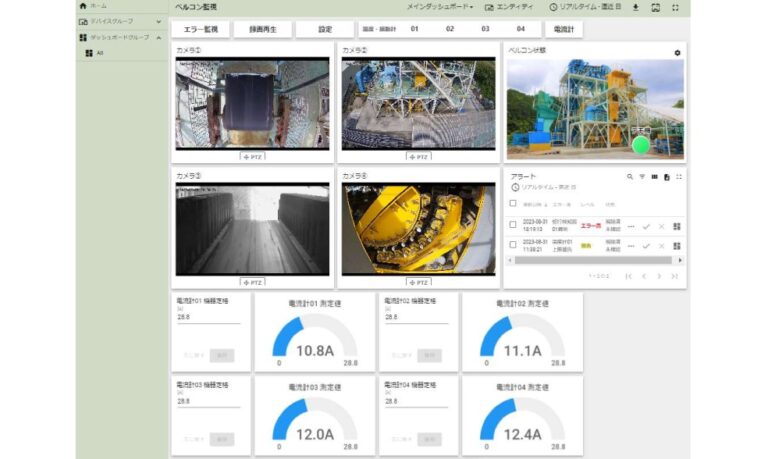Click the 電流計03 機器定格 input field

(208, 401)
